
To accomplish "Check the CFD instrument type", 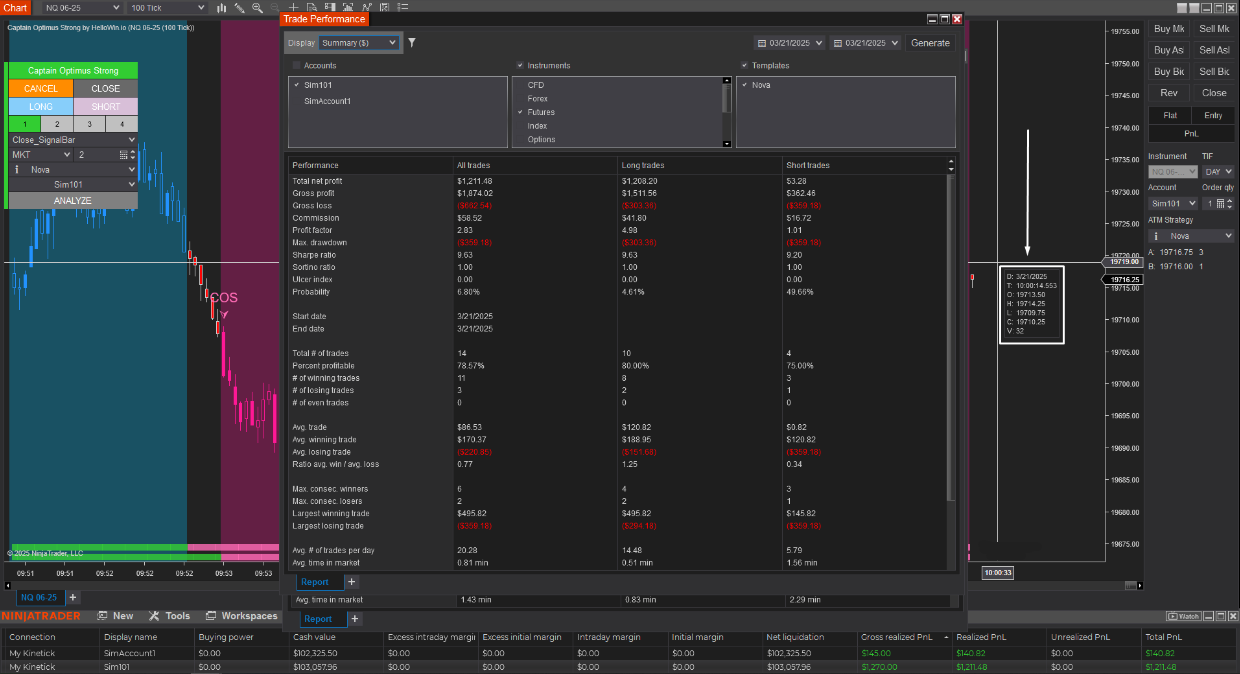I will coord(520,85).
